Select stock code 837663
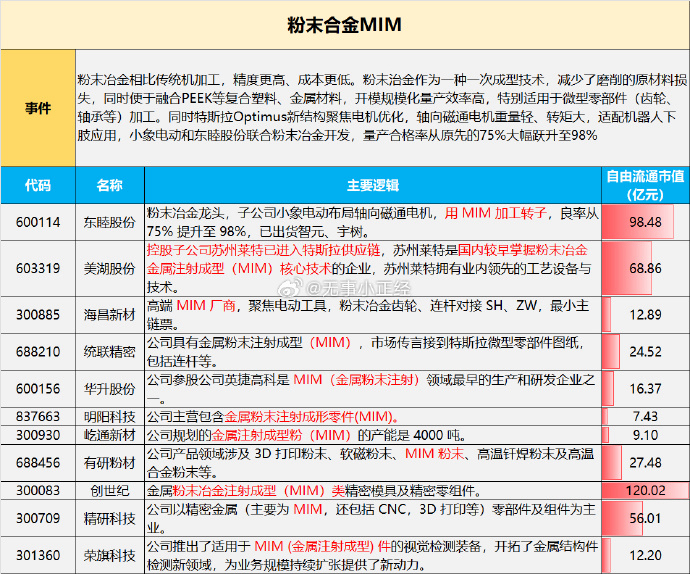 tap(38, 416)
